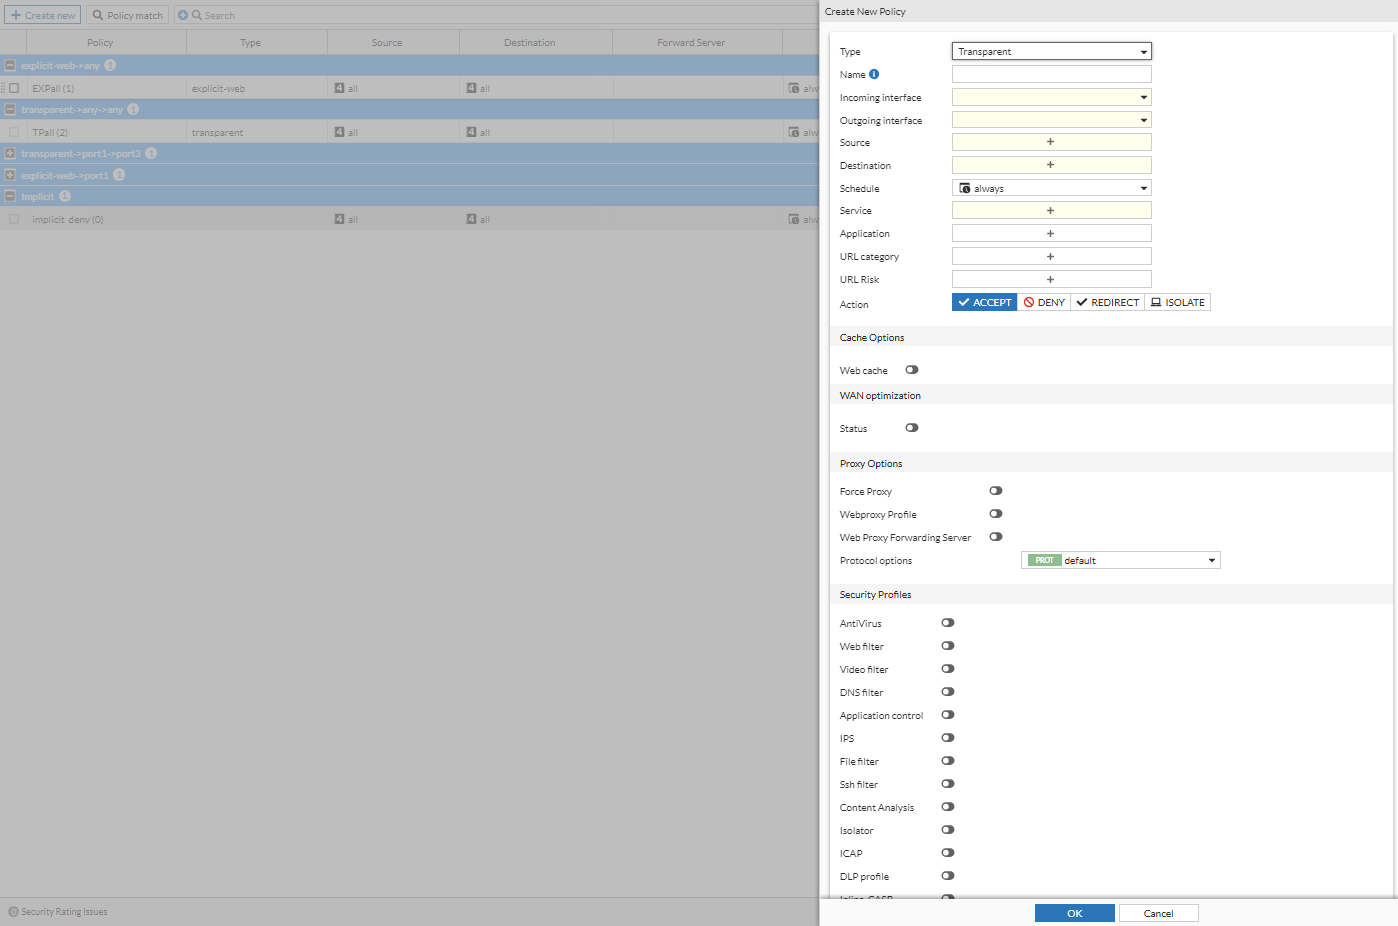
Task: Open the Protocol options dropdown
Action: coord(1120,560)
